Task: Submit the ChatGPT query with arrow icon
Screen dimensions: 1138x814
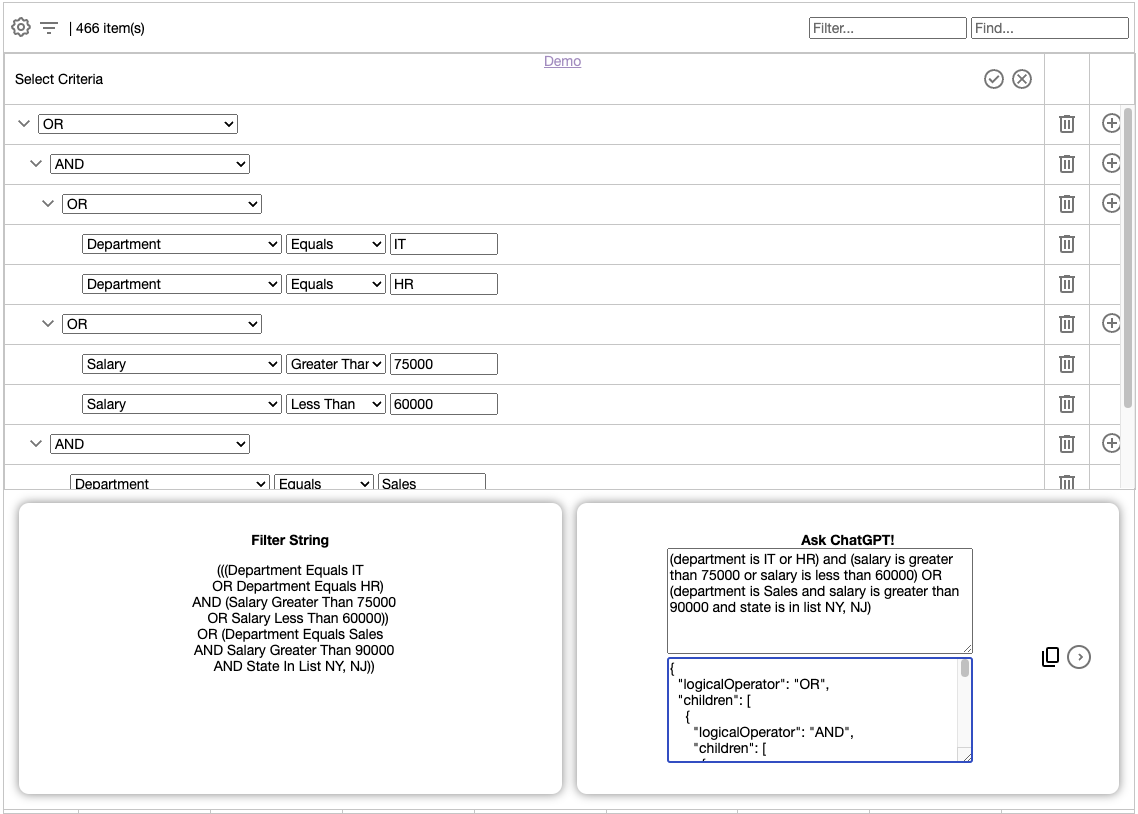Action: [1079, 657]
